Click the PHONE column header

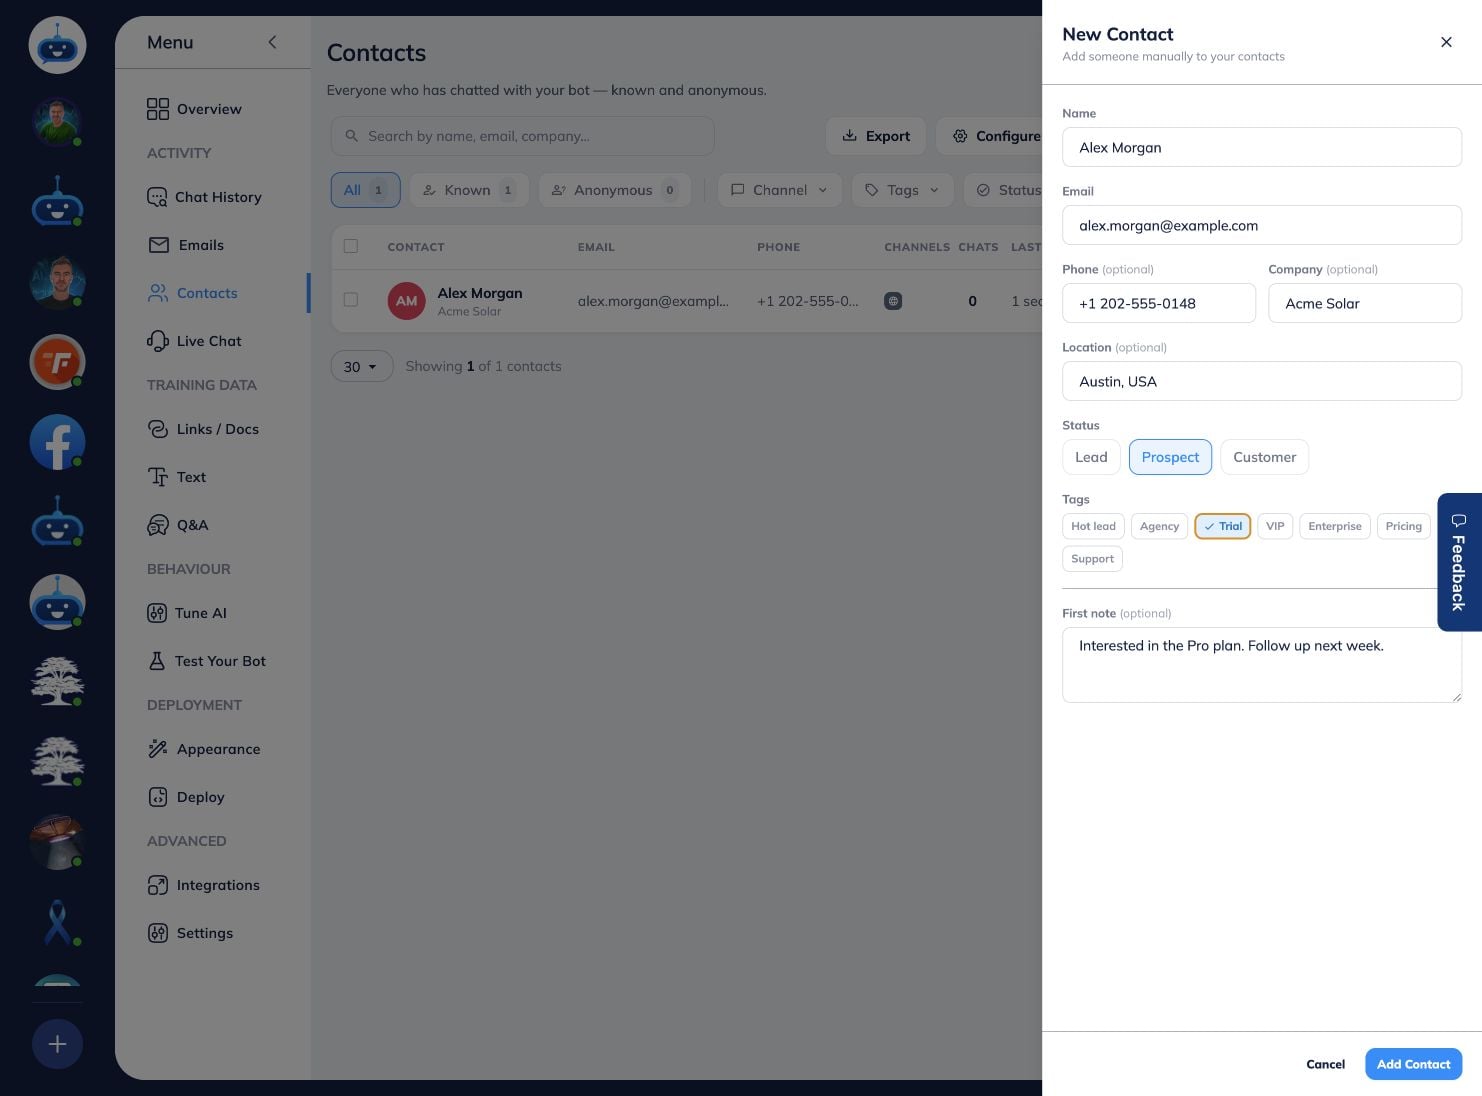(x=778, y=247)
